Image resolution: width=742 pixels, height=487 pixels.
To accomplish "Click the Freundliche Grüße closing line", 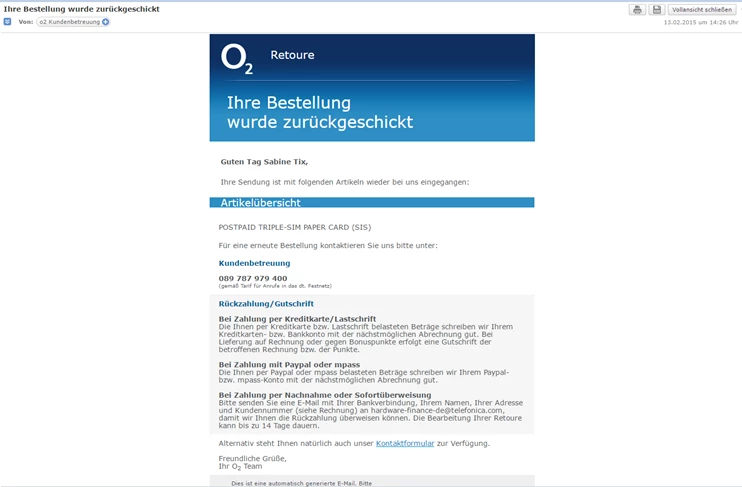I will coord(253,459).
